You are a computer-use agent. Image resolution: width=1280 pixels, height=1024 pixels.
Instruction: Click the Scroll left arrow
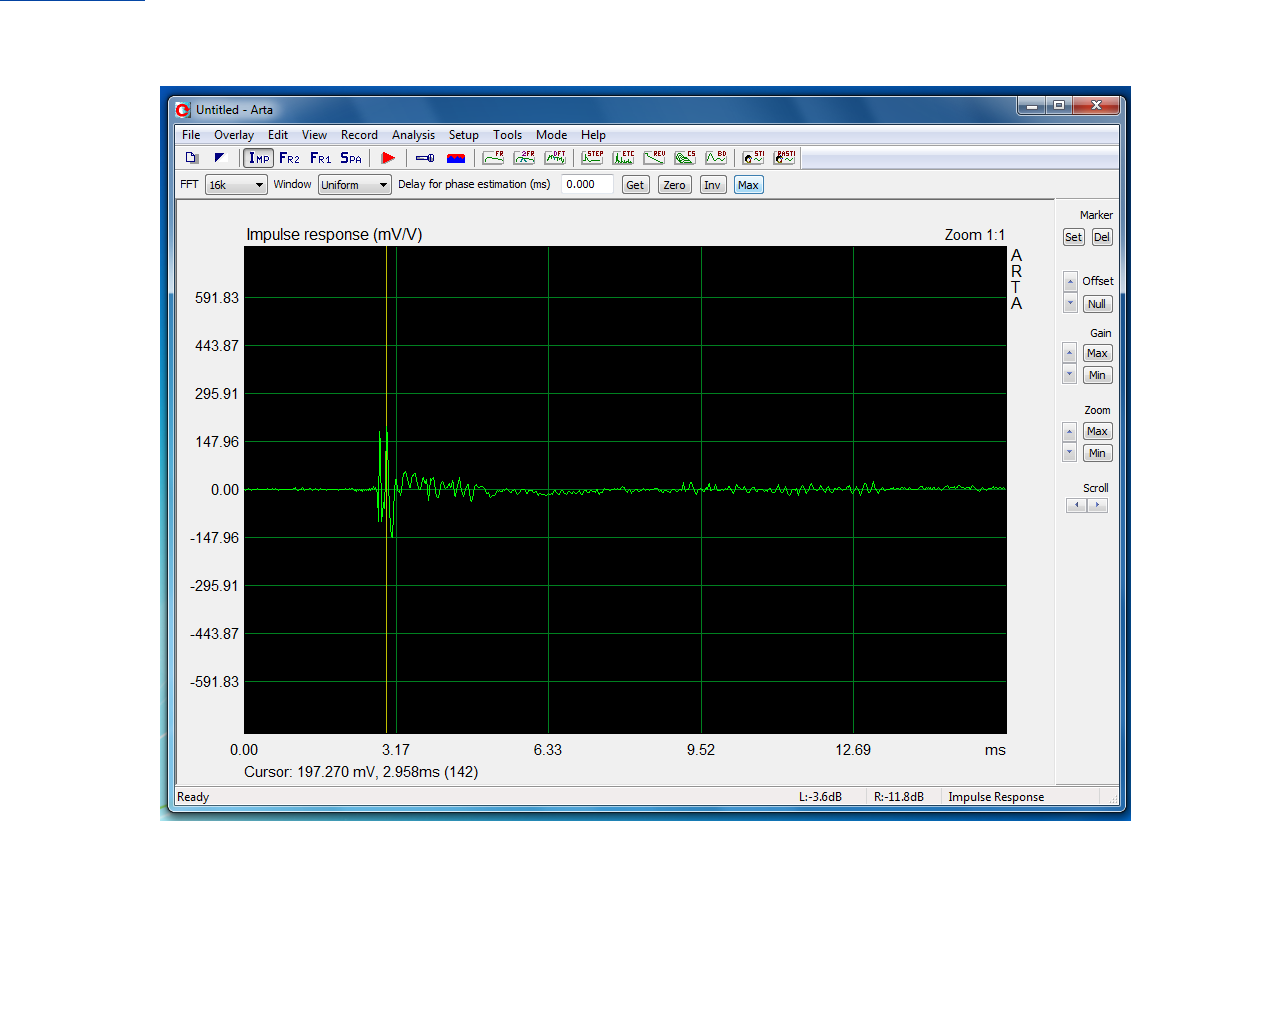pos(1076,505)
